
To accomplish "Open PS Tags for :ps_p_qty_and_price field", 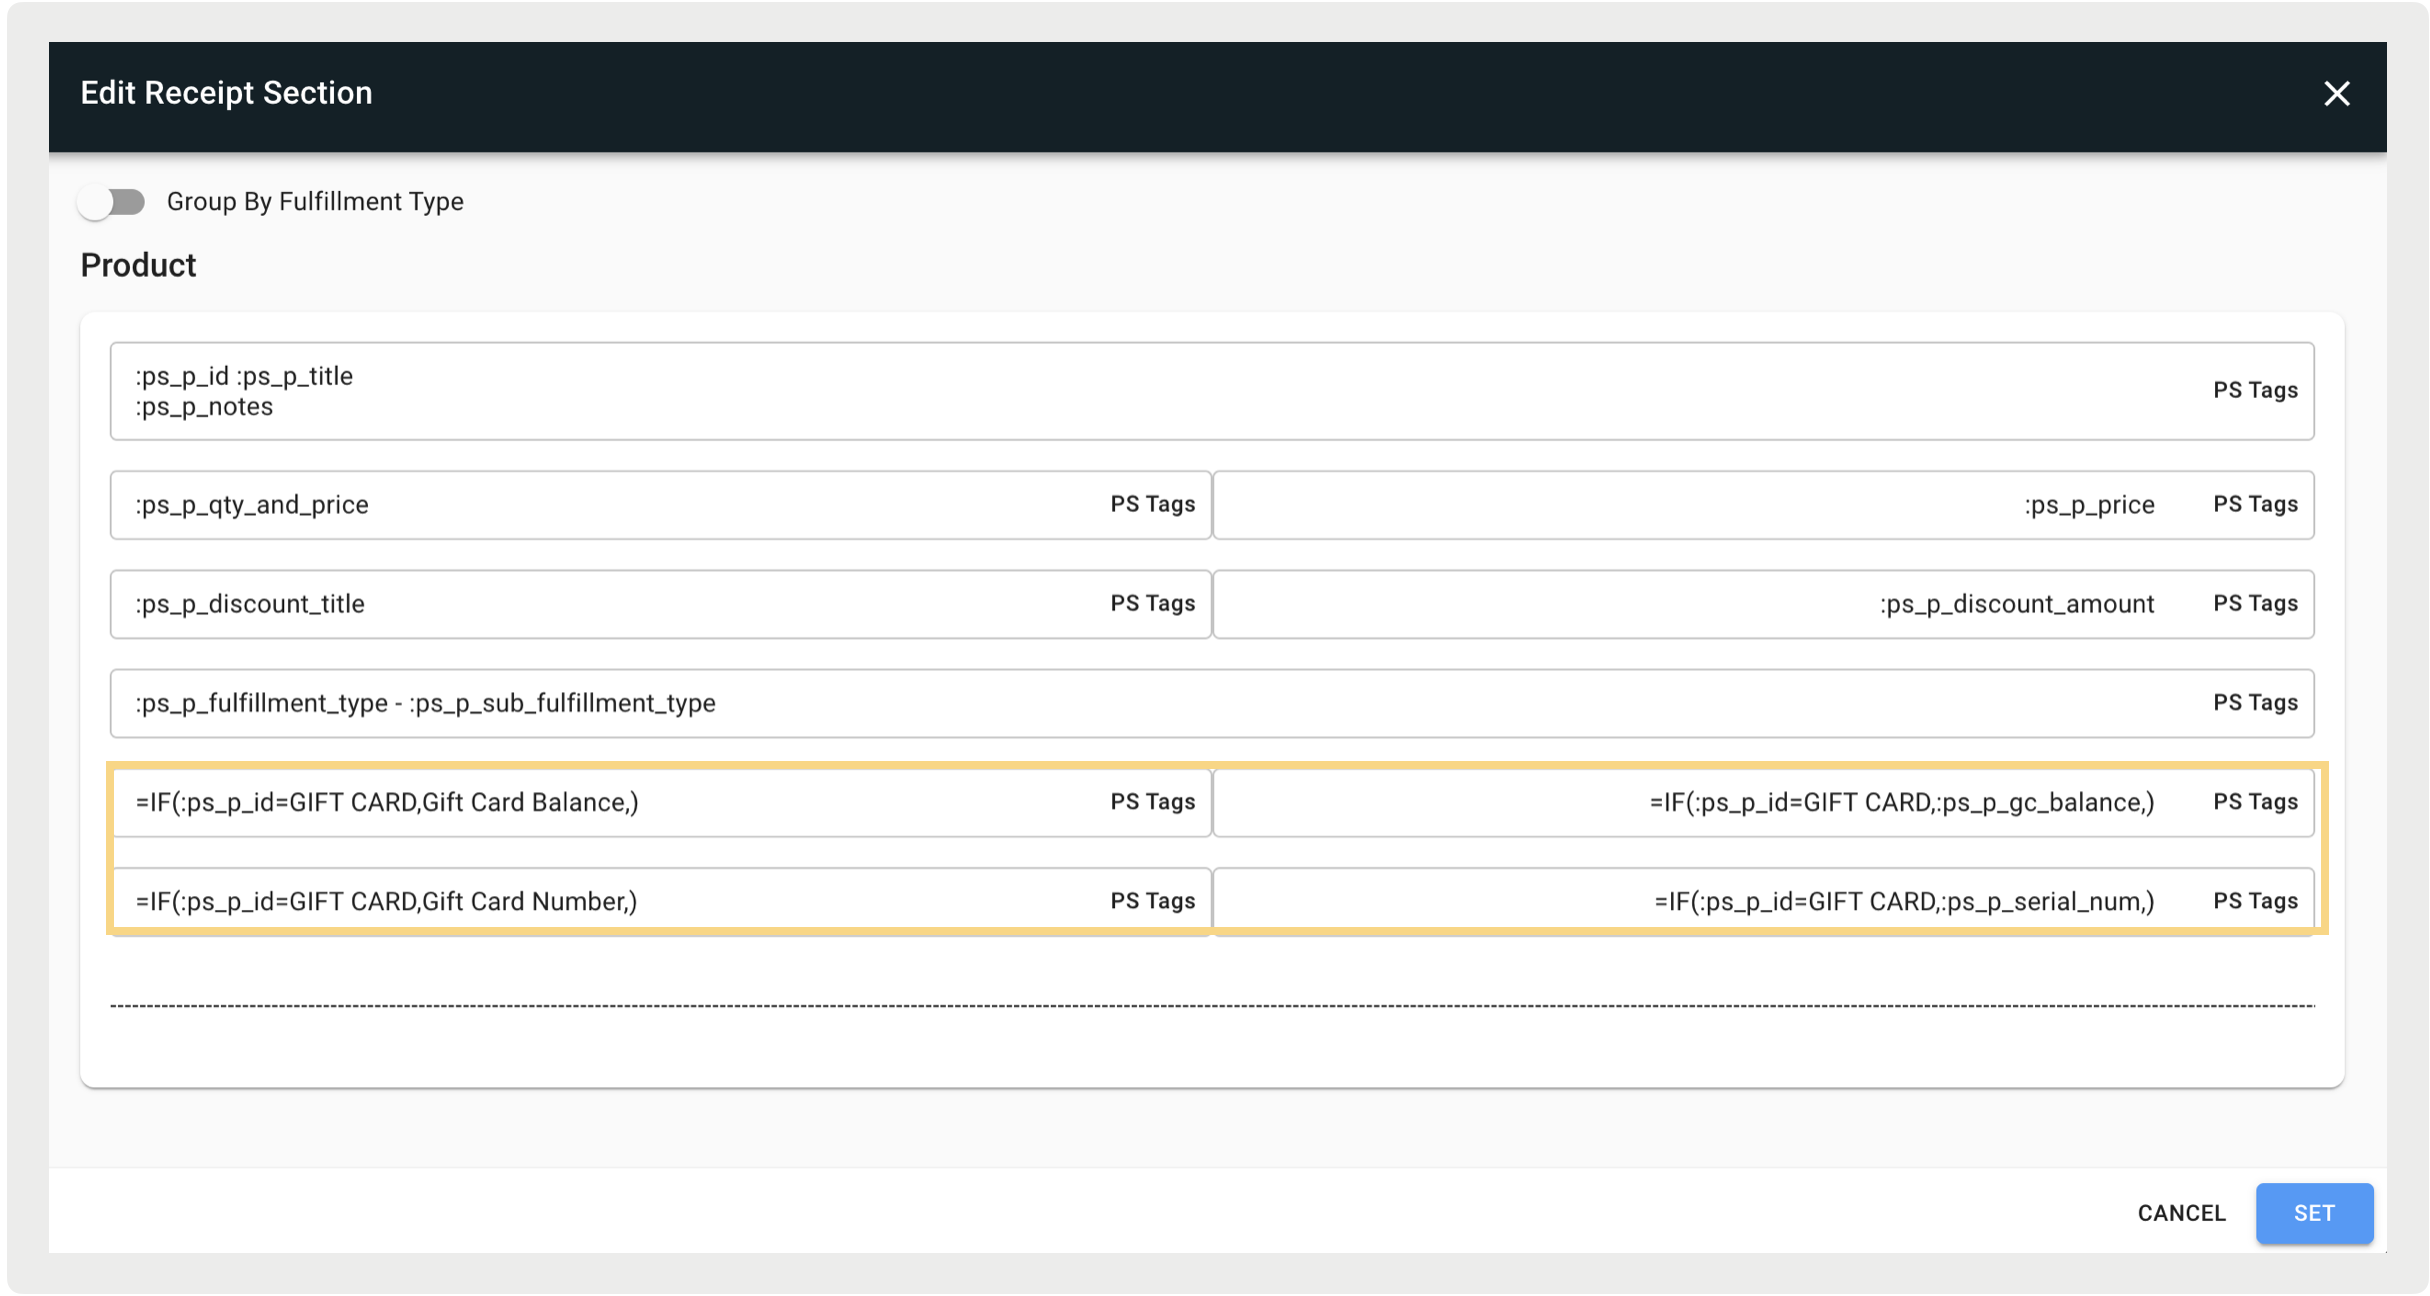I will tap(1152, 504).
